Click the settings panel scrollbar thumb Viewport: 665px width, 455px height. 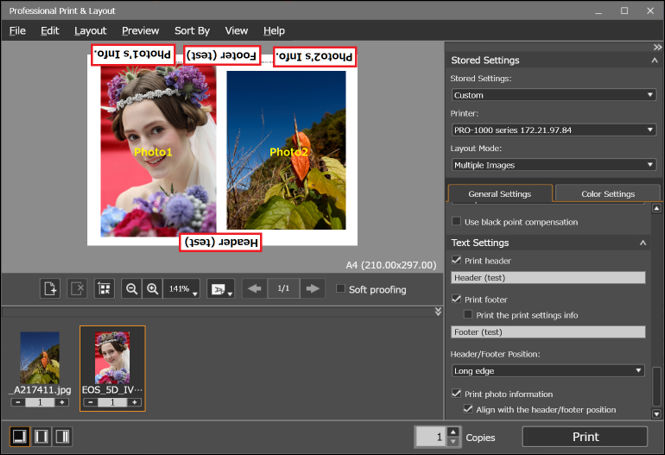coord(656,386)
